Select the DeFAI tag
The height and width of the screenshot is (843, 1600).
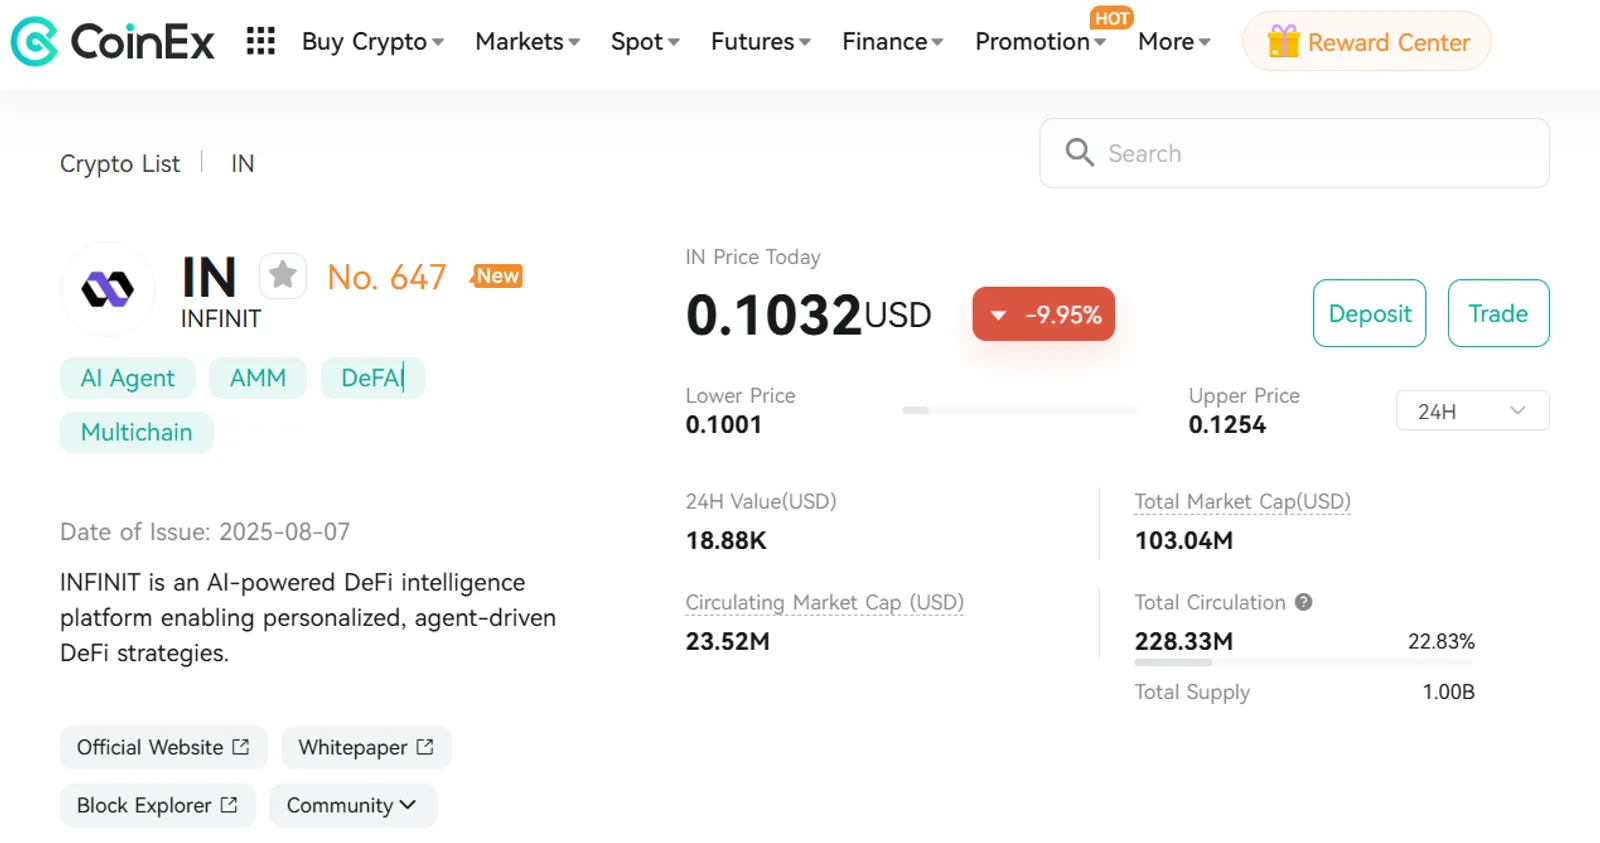coord(373,378)
